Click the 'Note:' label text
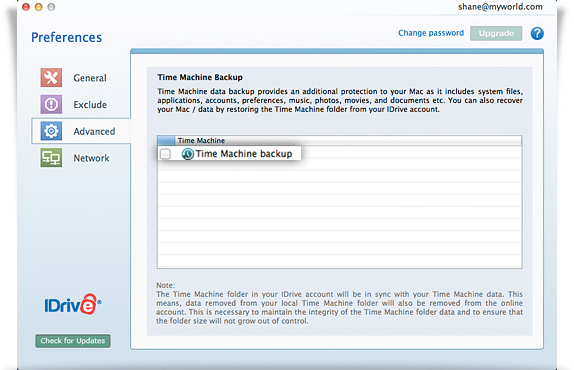This screenshot has height=370, width=574. point(165,285)
